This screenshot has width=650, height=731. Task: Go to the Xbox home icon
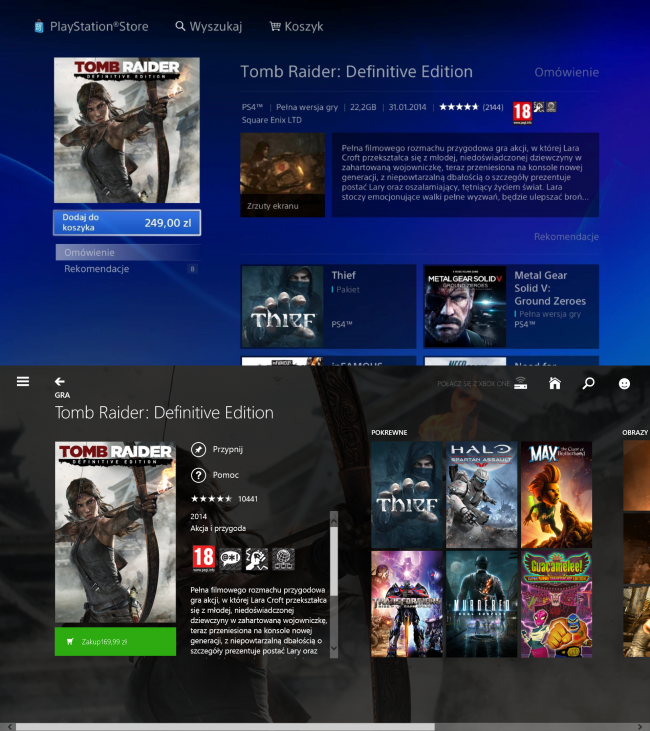tap(554, 383)
